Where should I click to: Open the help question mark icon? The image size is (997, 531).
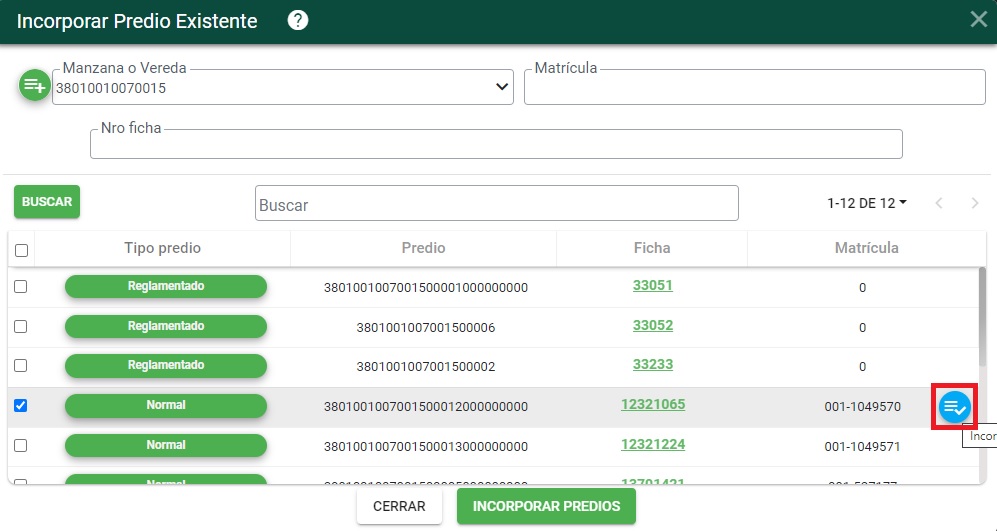tap(298, 20)
